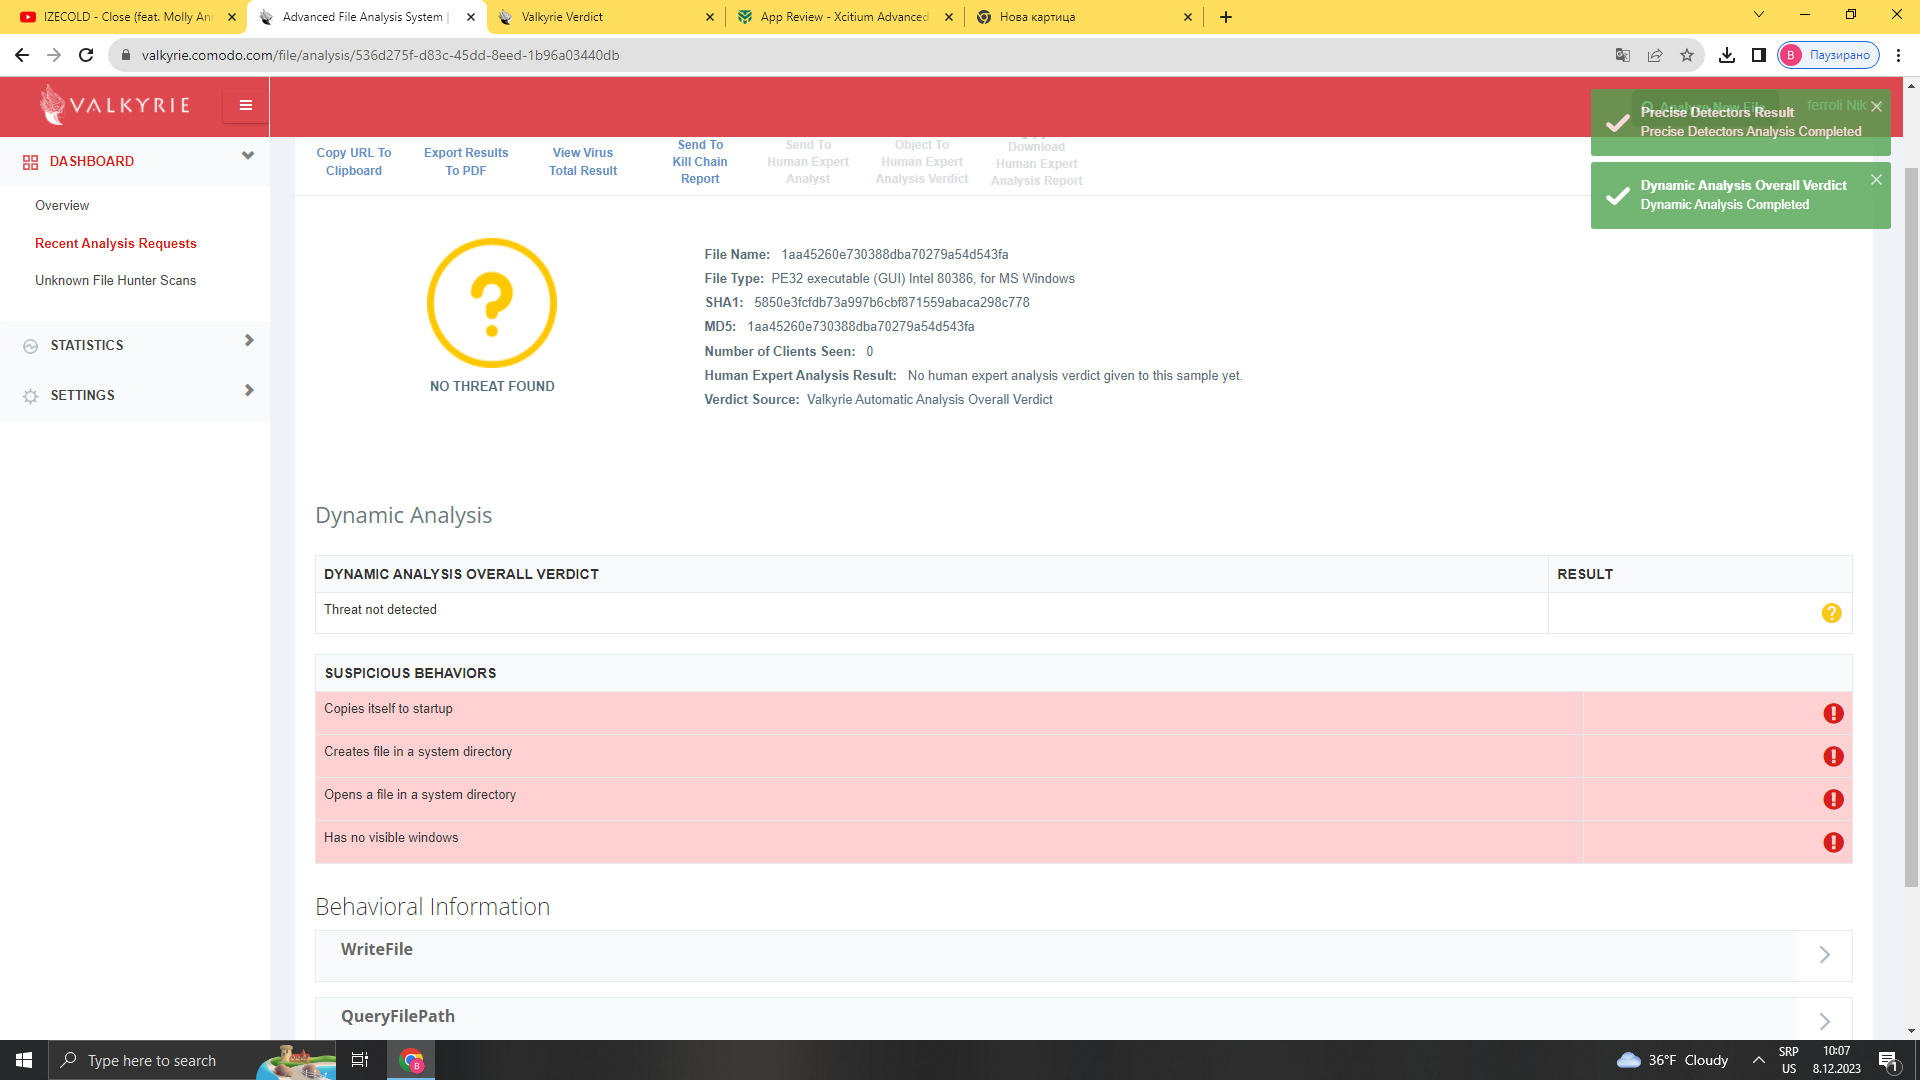
Task: Click the Google Translate icon in address bar
Action: coord(1622,55)
